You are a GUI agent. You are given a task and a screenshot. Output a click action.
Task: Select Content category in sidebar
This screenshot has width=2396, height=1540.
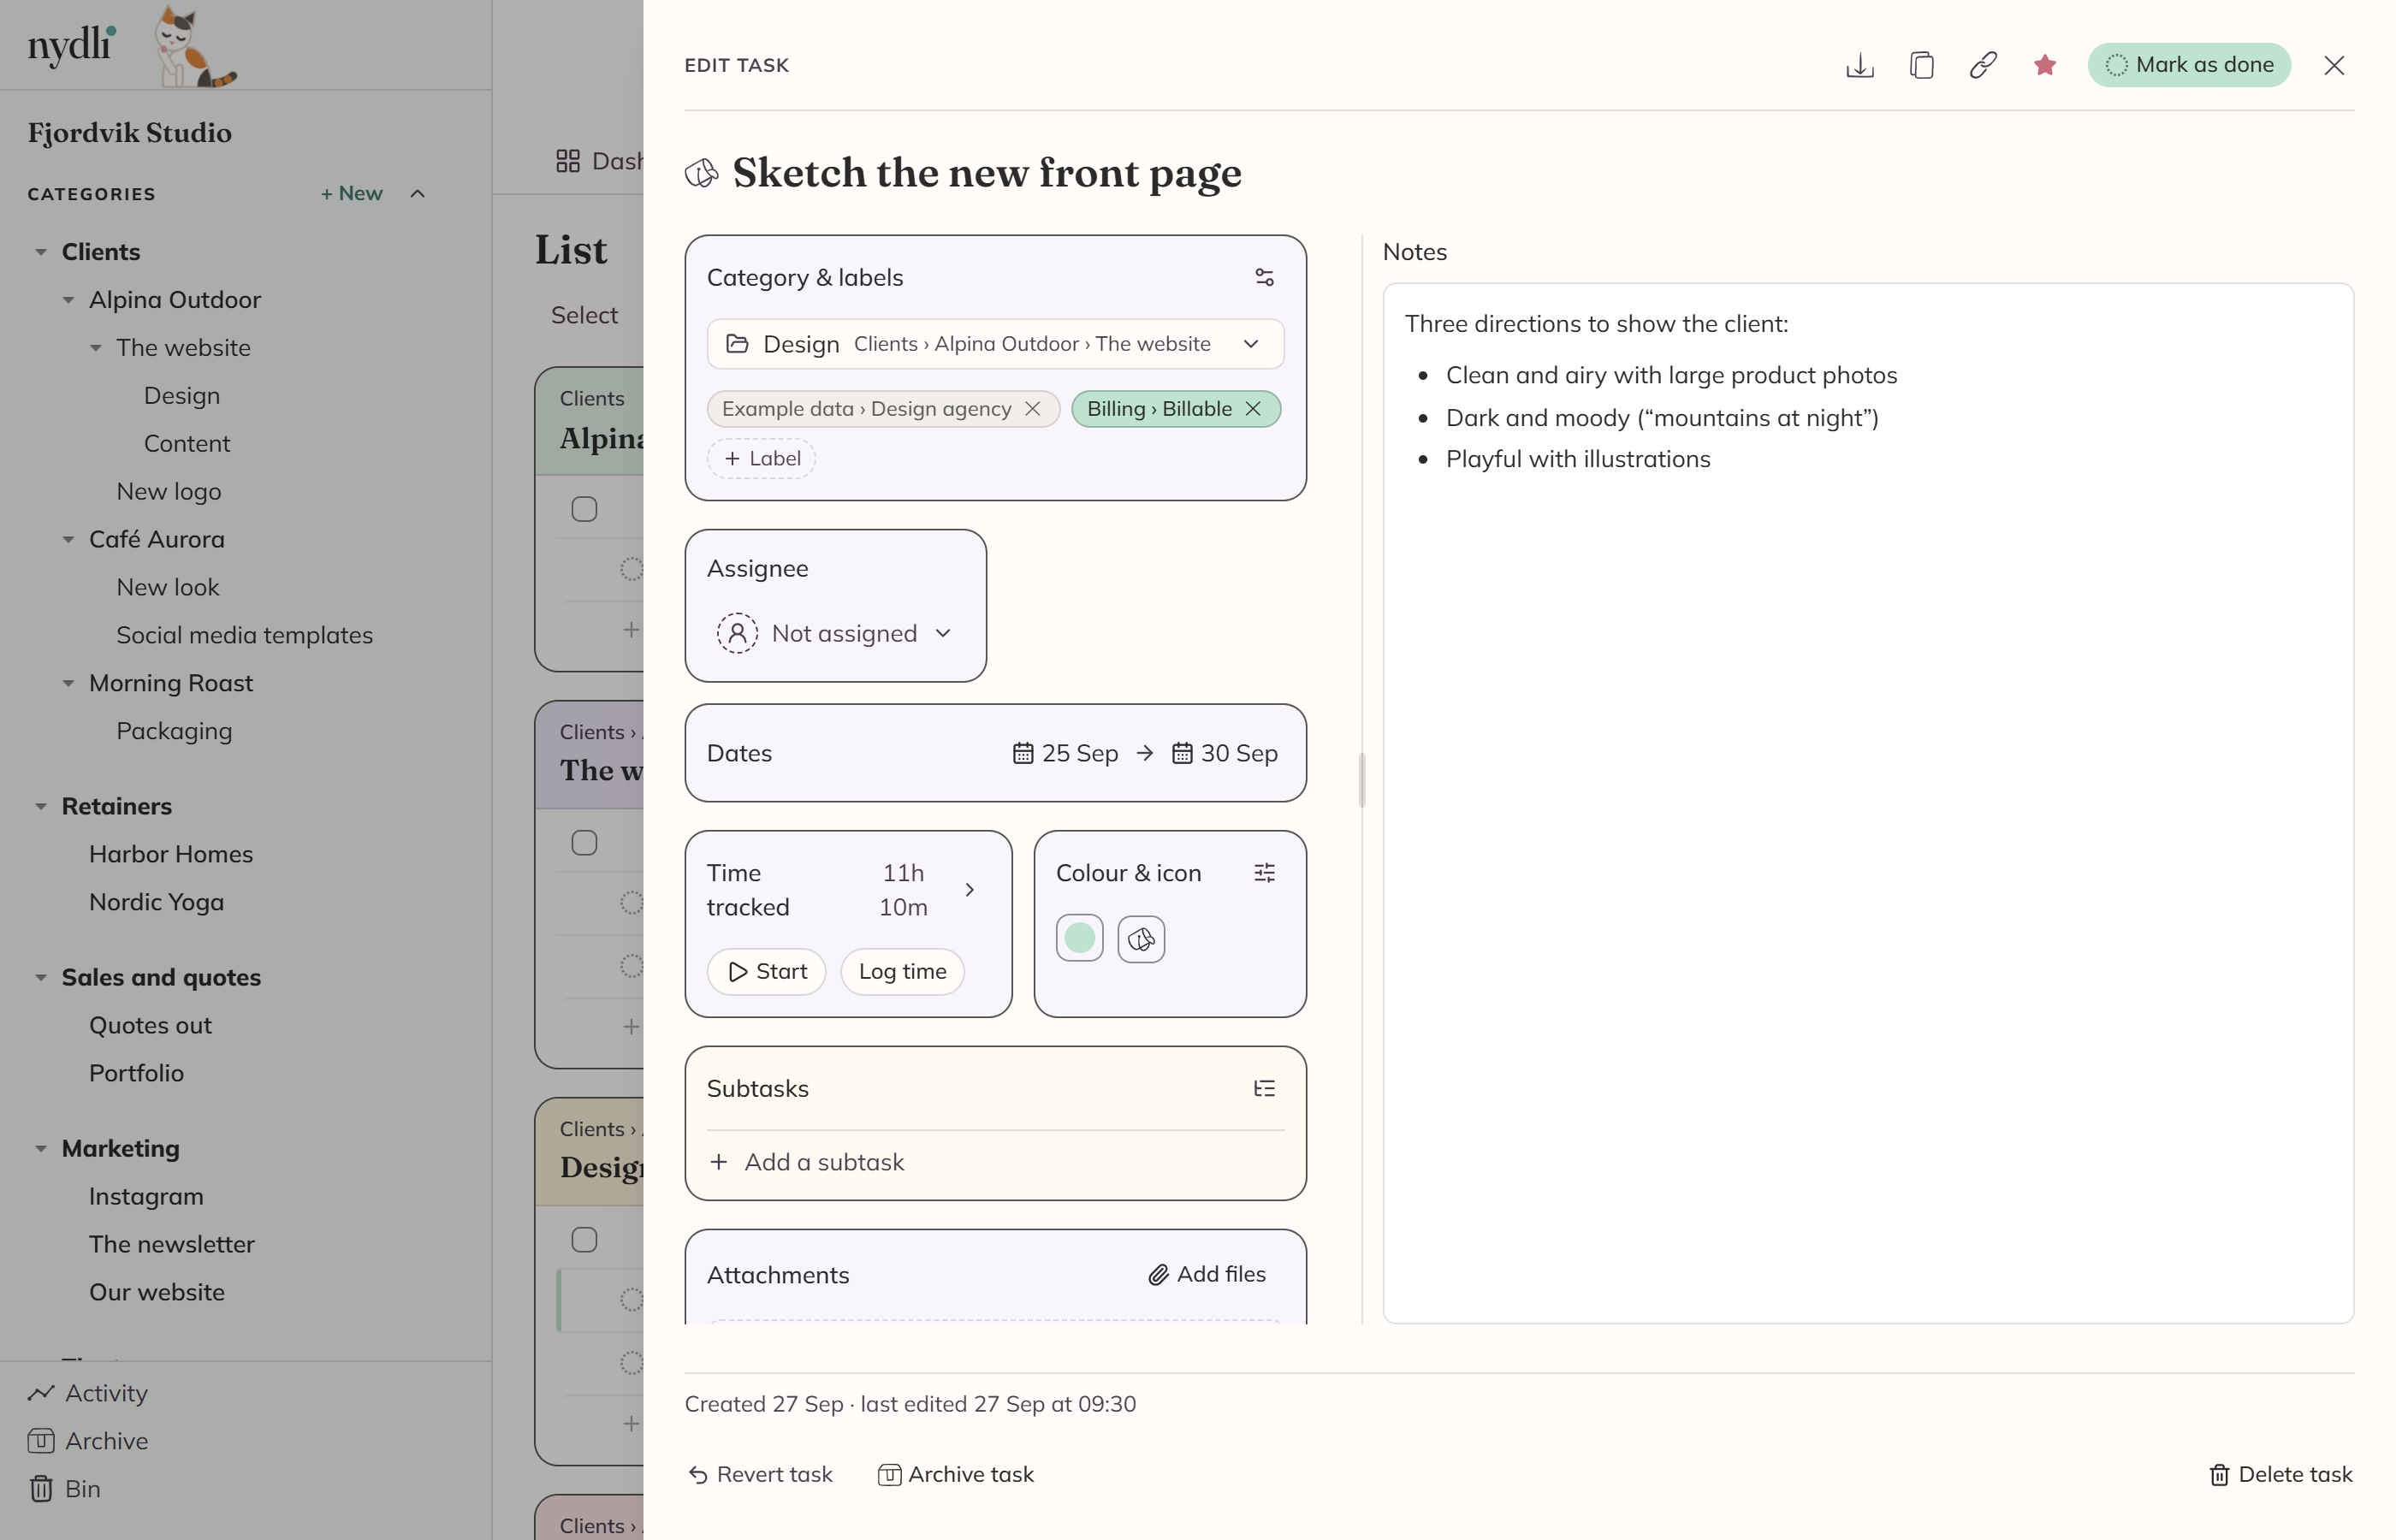(187, 443)
